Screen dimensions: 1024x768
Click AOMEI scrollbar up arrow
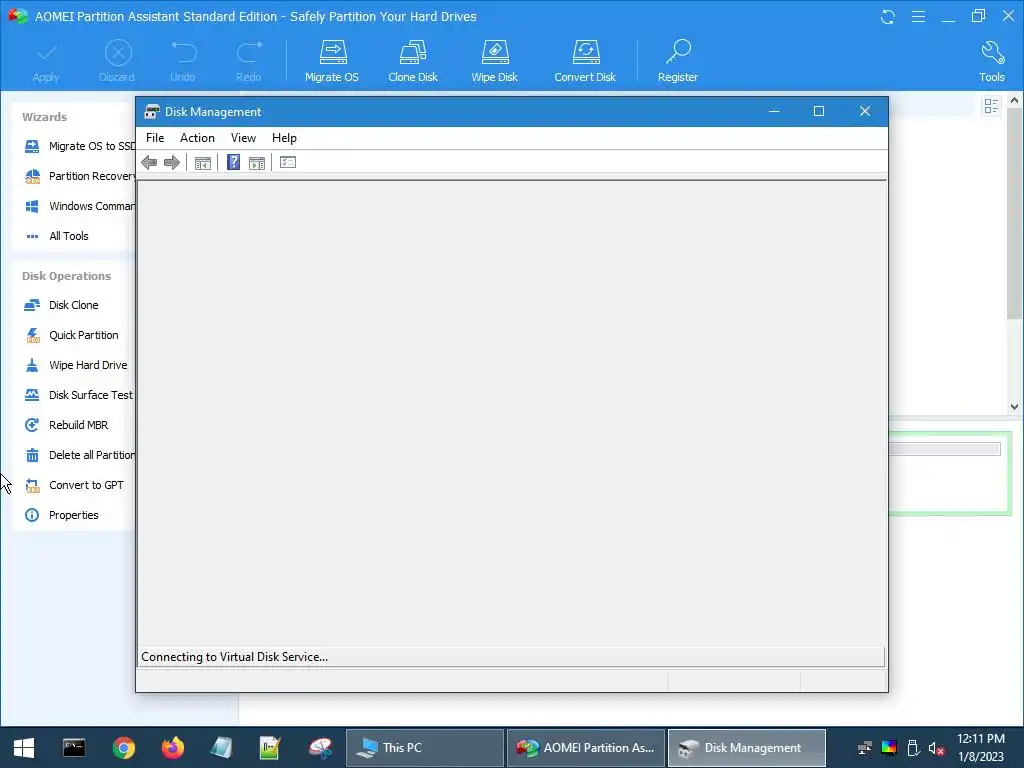coord(1014,101)
